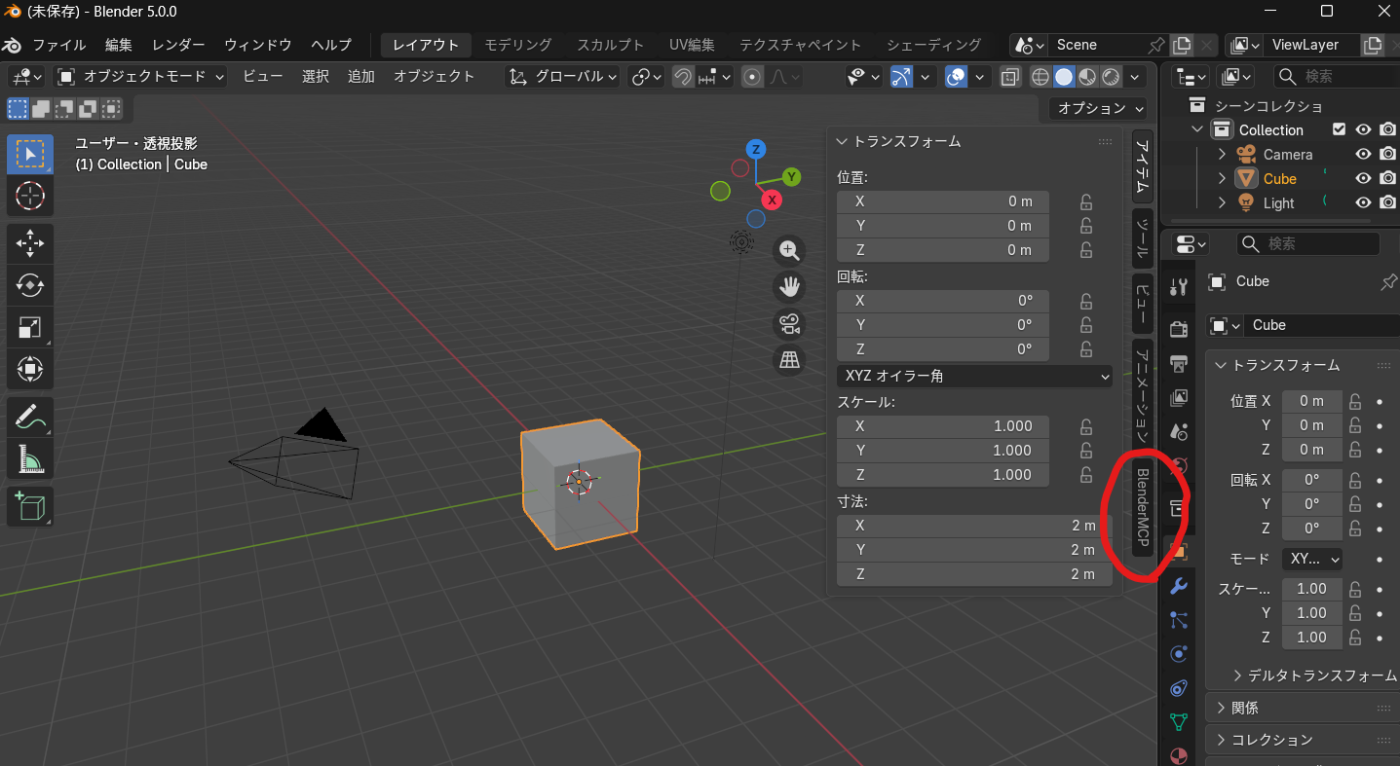Switch to the Sculpting workspace tab
The image size is (1400, 766).
(x=610, y=45)
